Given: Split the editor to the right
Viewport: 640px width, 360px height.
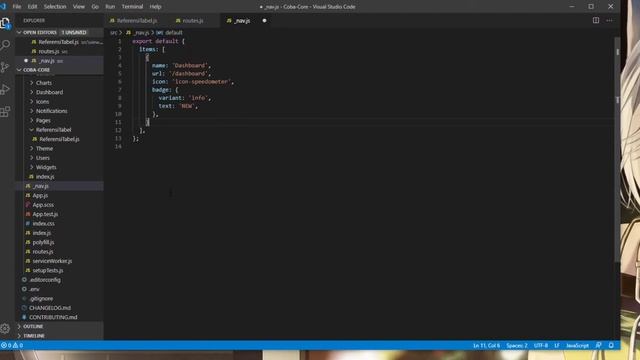Looking at the screenshot, I should pyautogui.click(x=596, y=20).
